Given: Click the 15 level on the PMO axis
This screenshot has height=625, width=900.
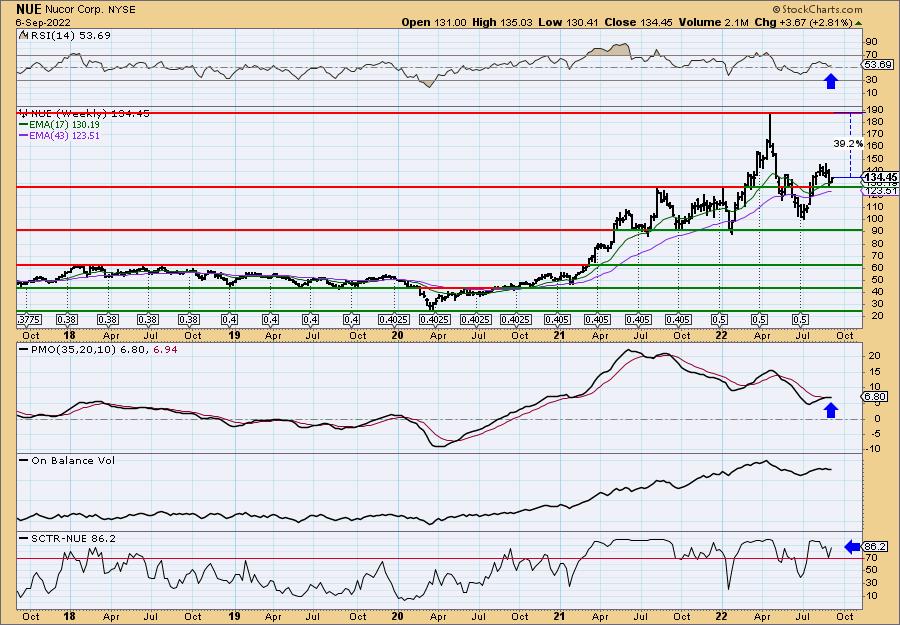Looking at the screenshot, I should point(874,372).
